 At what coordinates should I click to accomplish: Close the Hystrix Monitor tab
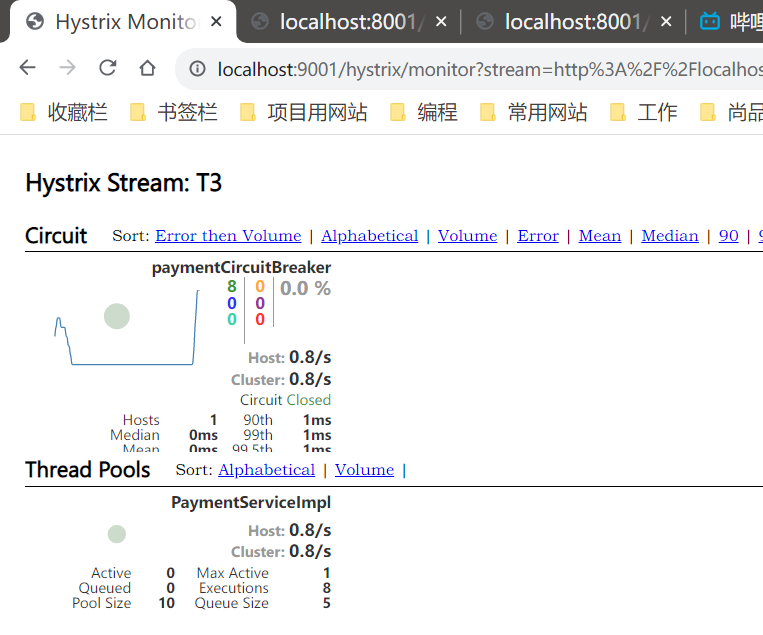(x=217, y=21)
